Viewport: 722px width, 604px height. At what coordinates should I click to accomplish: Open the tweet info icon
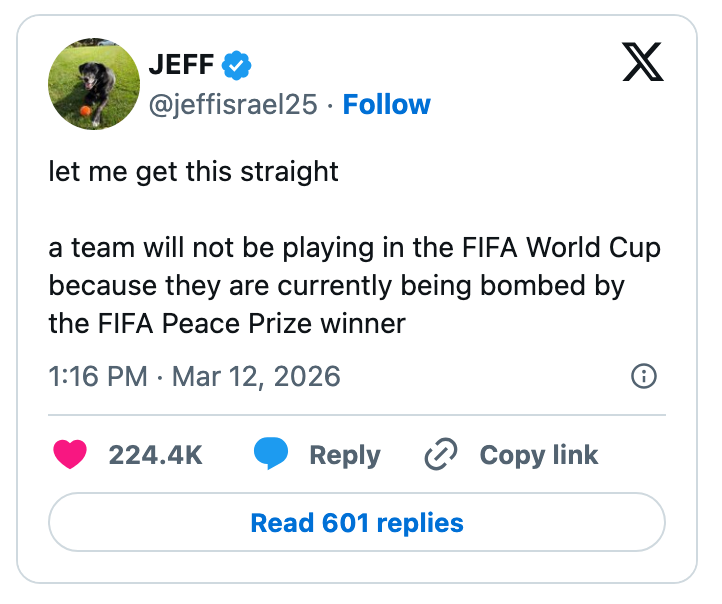[645, 376]
